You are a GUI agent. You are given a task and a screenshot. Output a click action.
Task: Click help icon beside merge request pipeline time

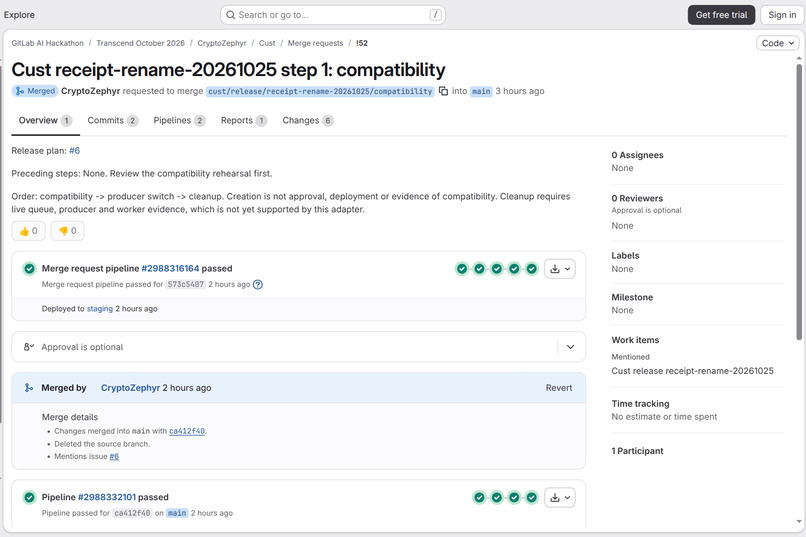pyautogui.click(x=258, y=285)
